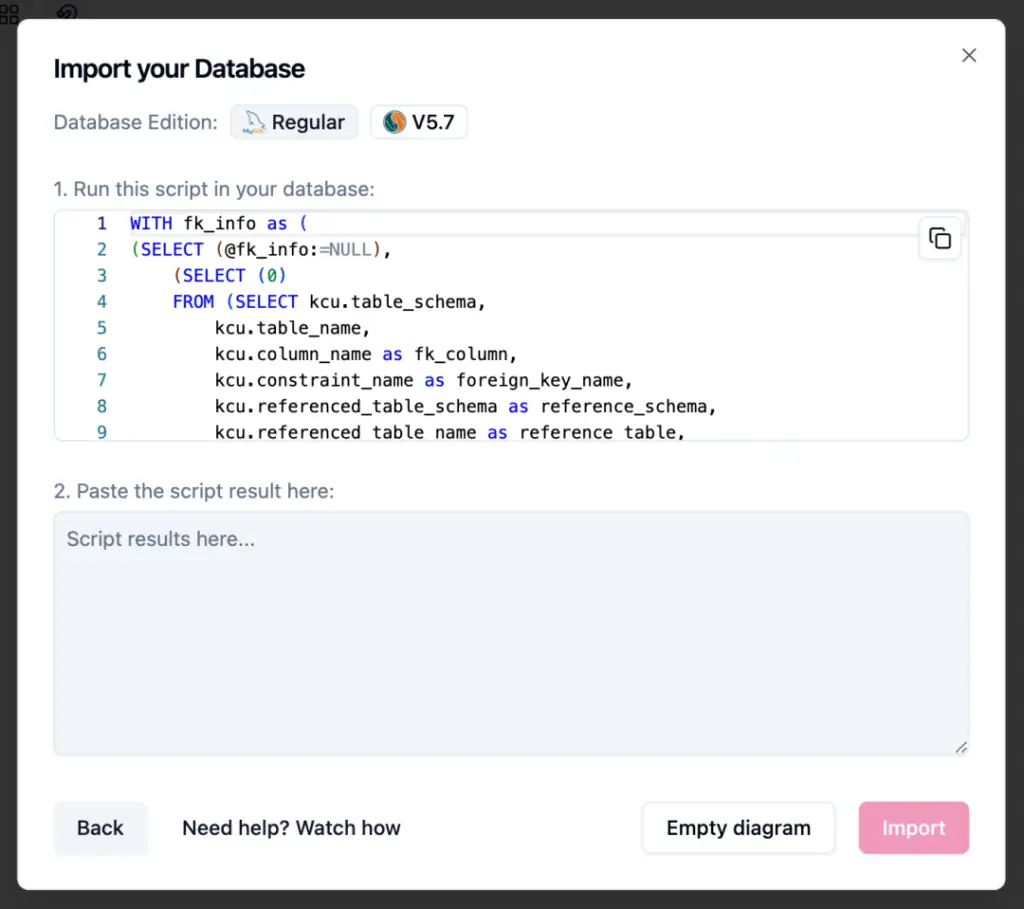Click the swirl icon above the dialog

(x=67, y=13)
